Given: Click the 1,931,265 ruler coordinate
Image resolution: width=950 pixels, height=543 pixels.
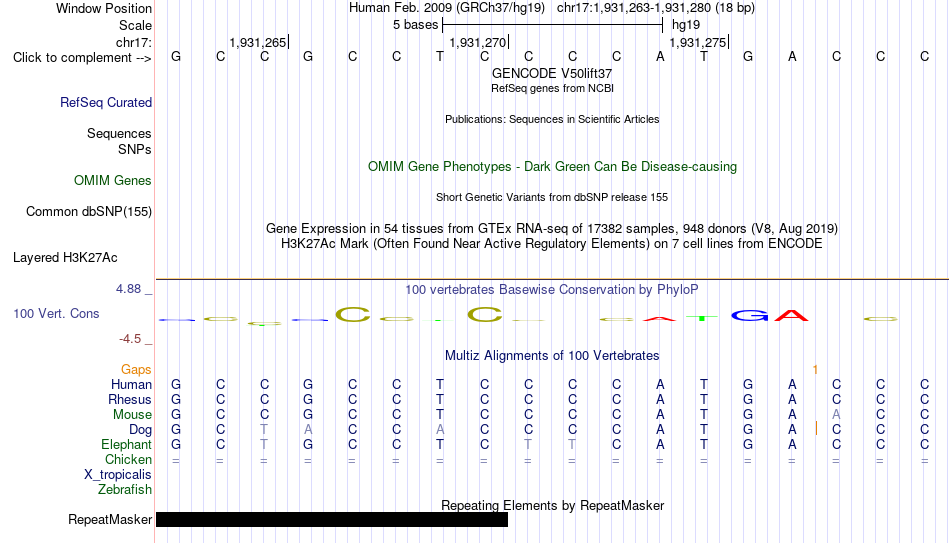Looking at the screenshot, I should [x=257, y=42].
